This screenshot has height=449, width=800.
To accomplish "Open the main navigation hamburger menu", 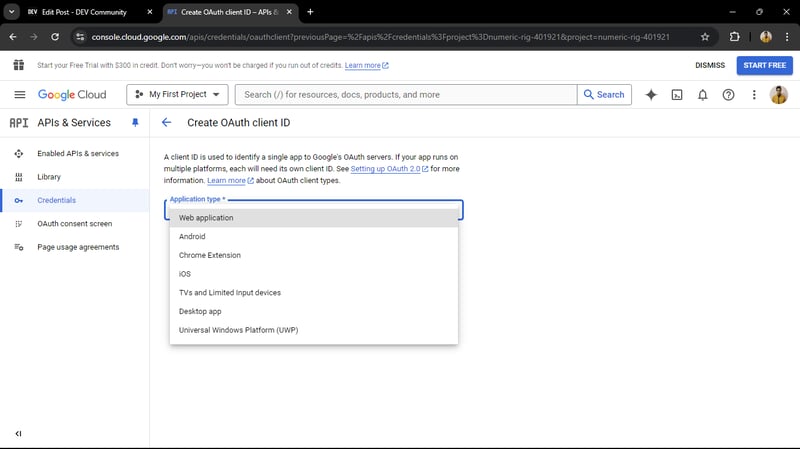I will pos(19,94).
